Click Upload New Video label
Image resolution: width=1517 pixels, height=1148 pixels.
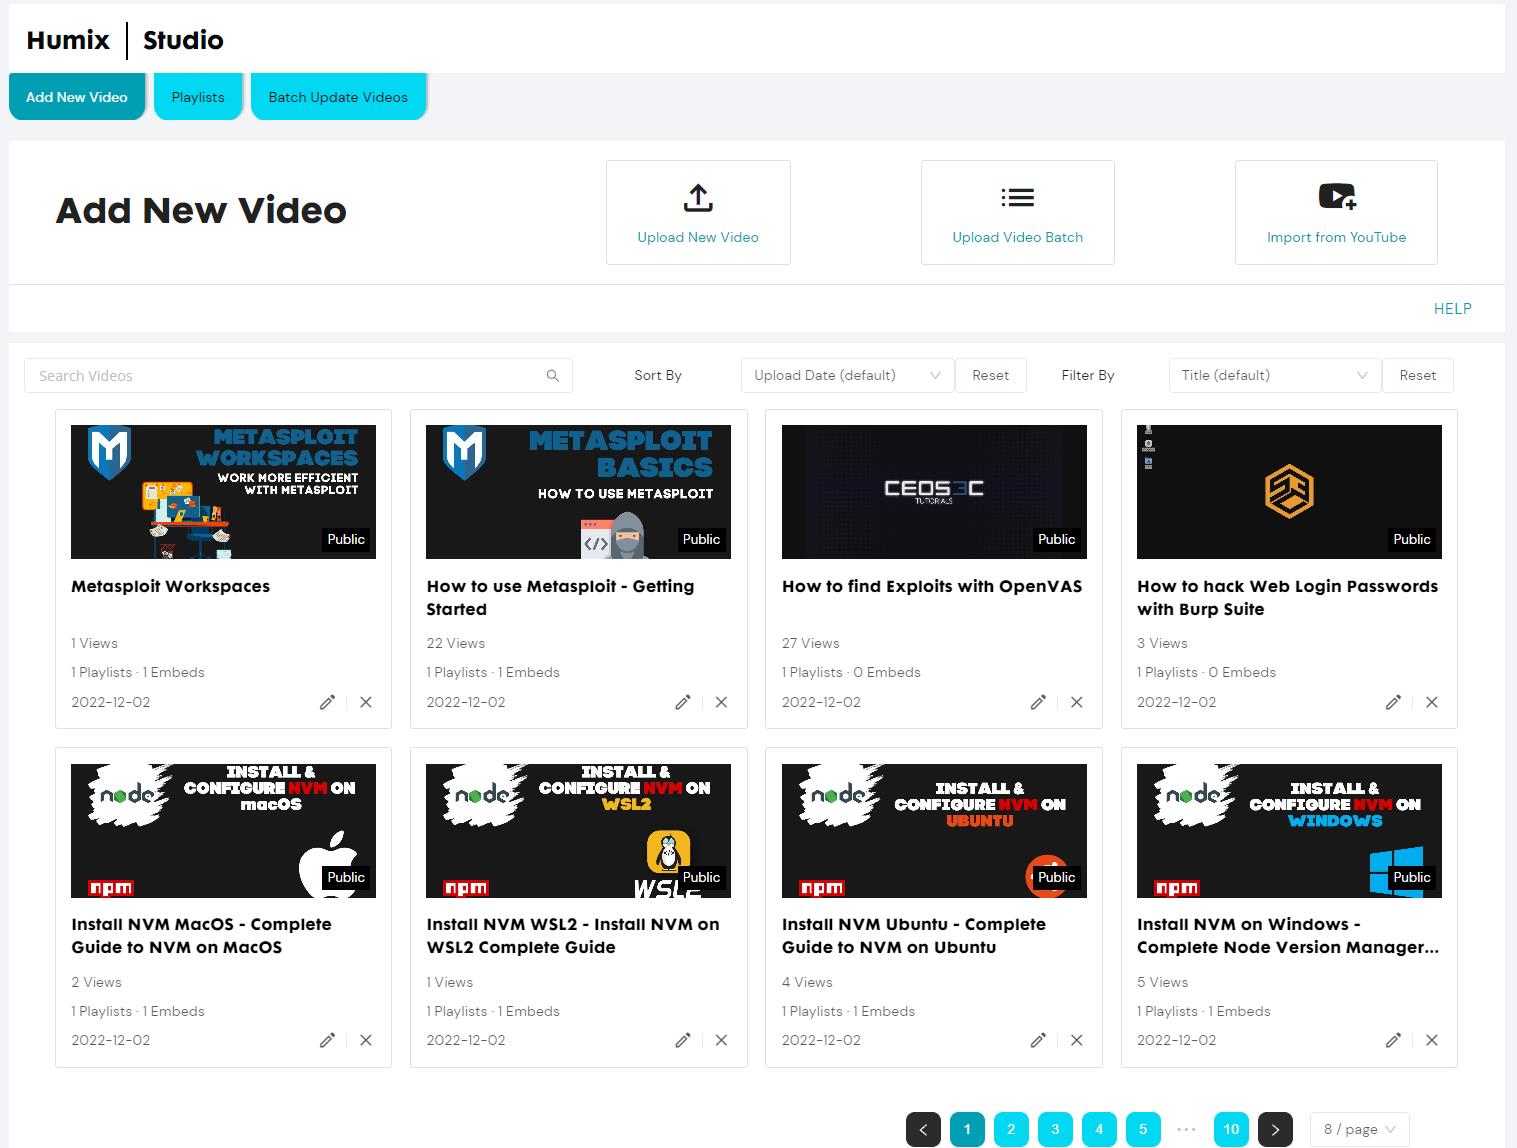click(698, 237)
